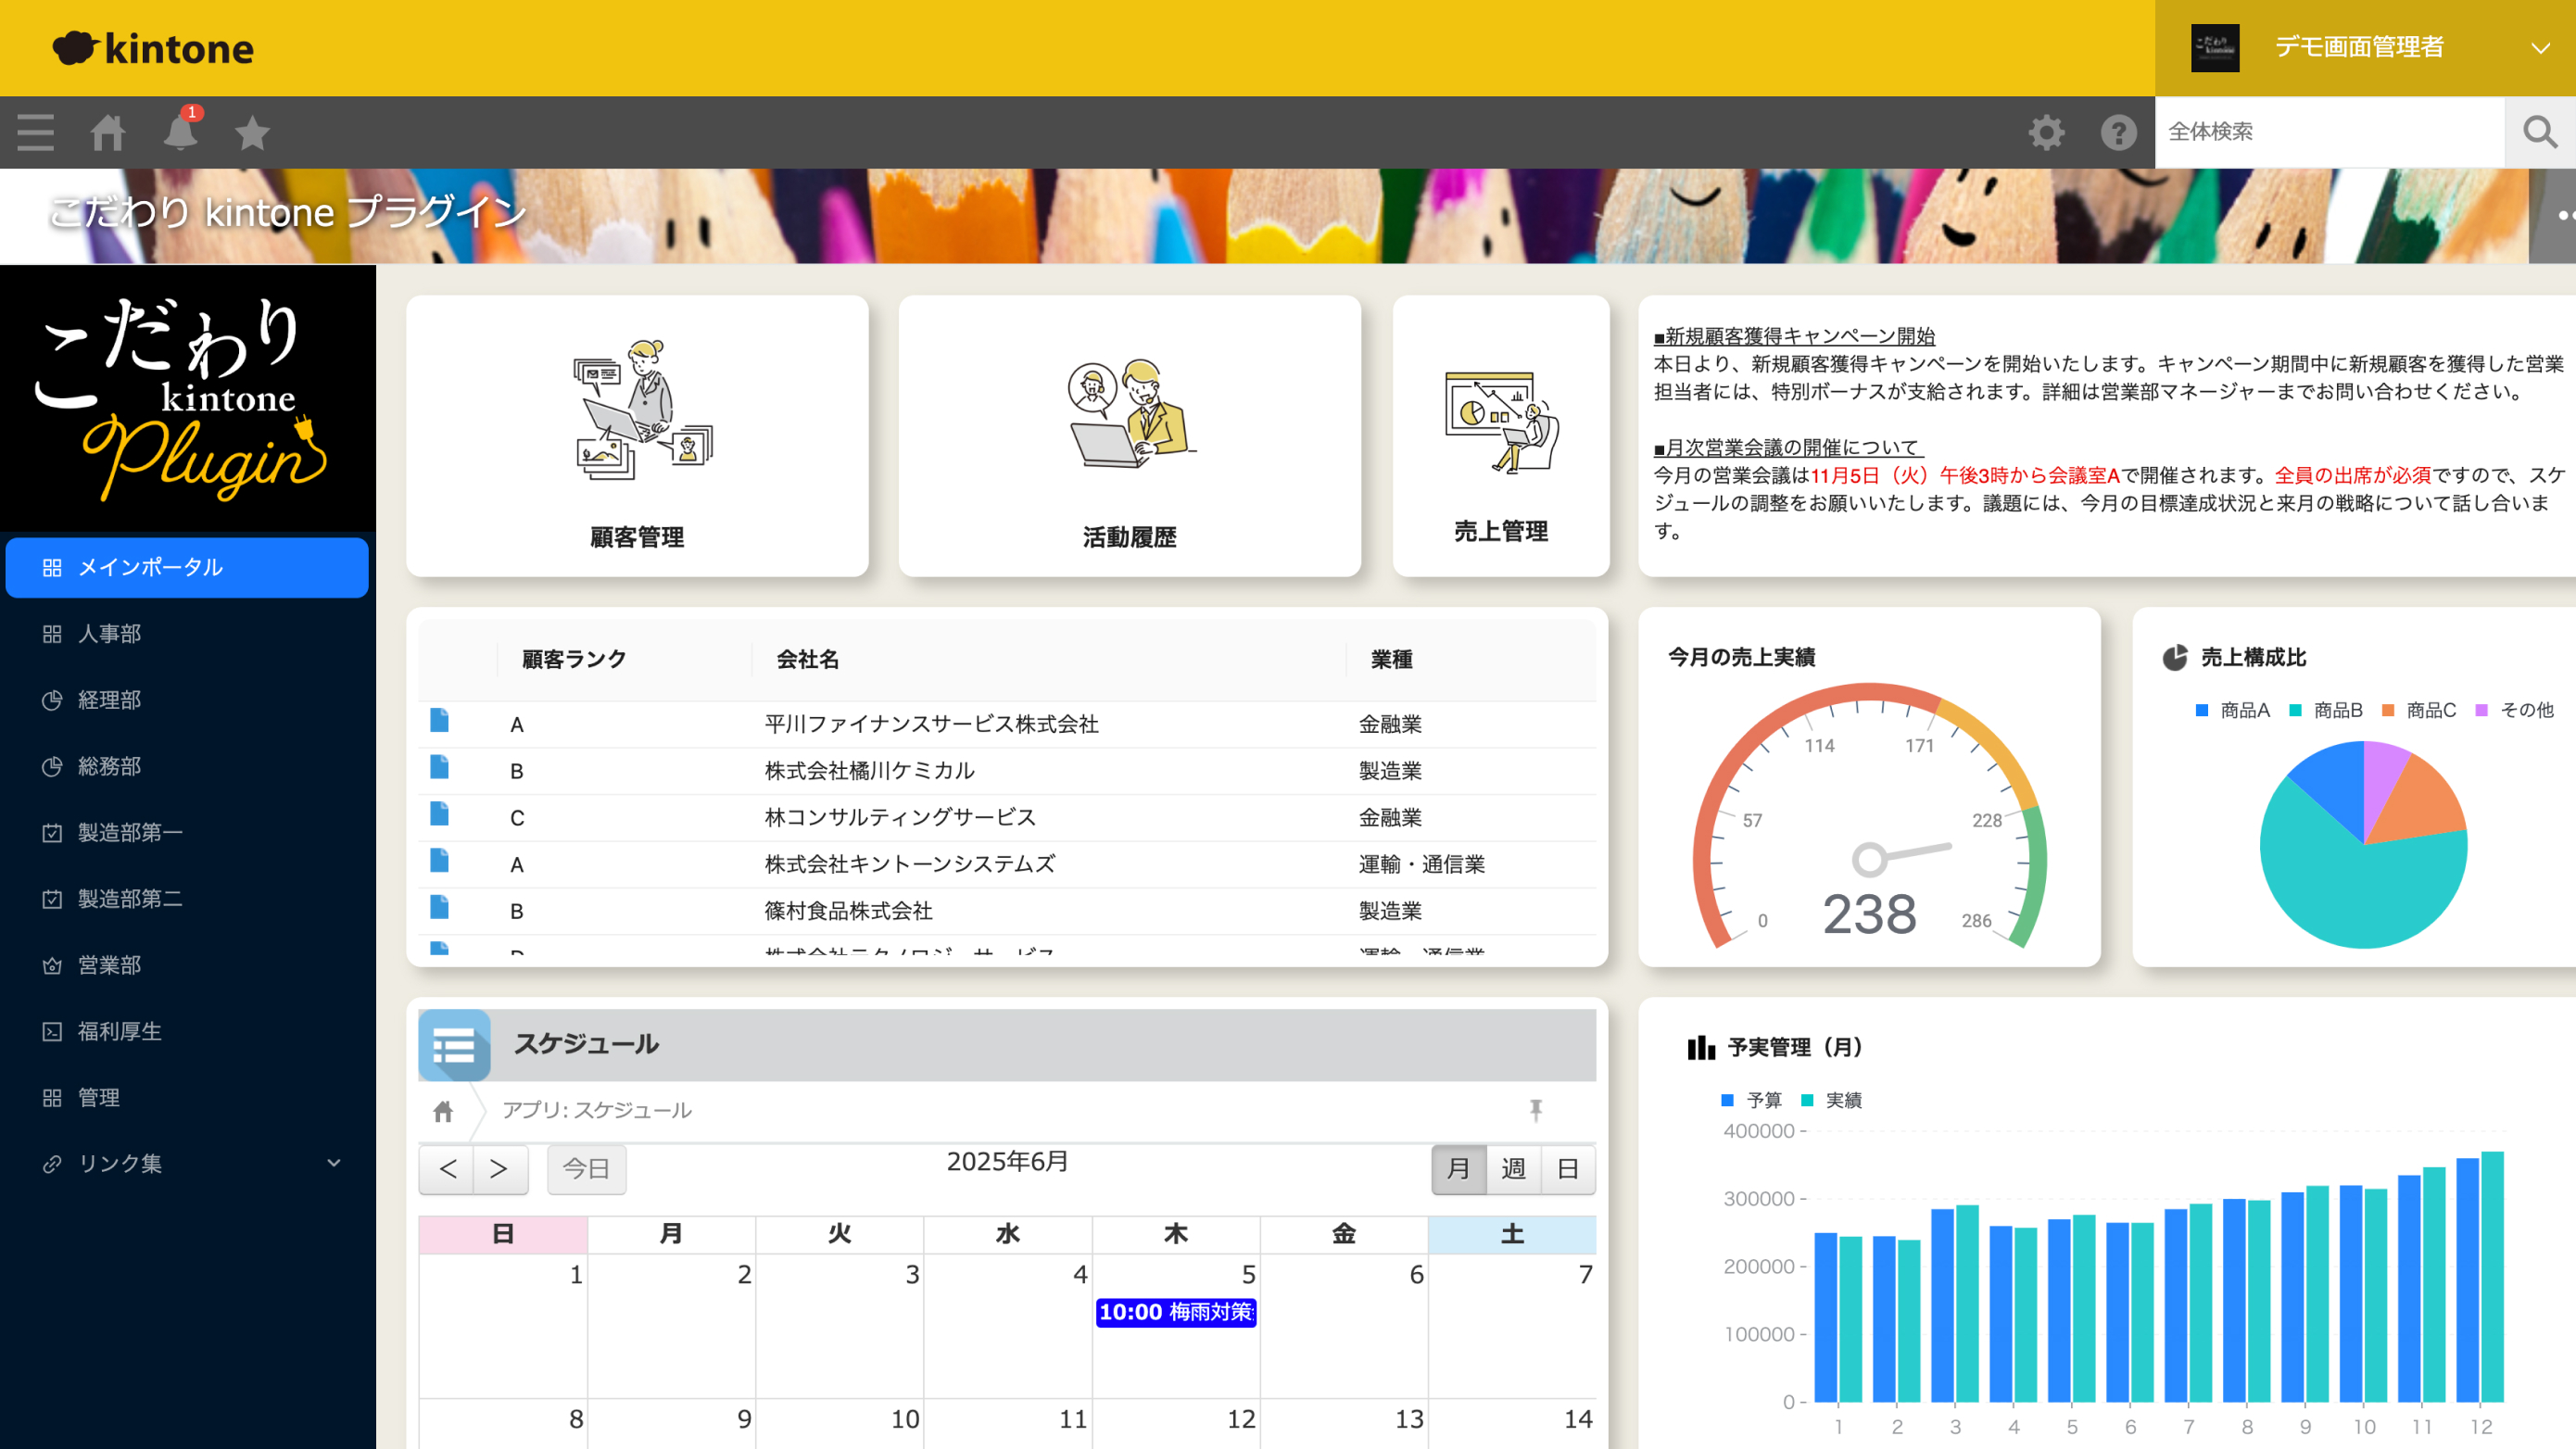Image resolution: width=2576 pixels, height=1449 pixels.
Task: Click the 238 gauge value
Action: click(x=1869, y=914)
